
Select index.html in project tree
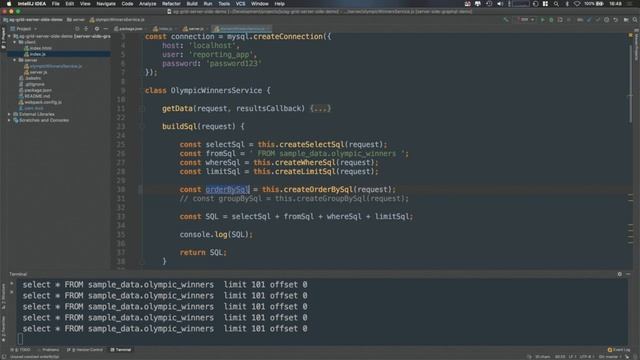[x=38, y=48]
